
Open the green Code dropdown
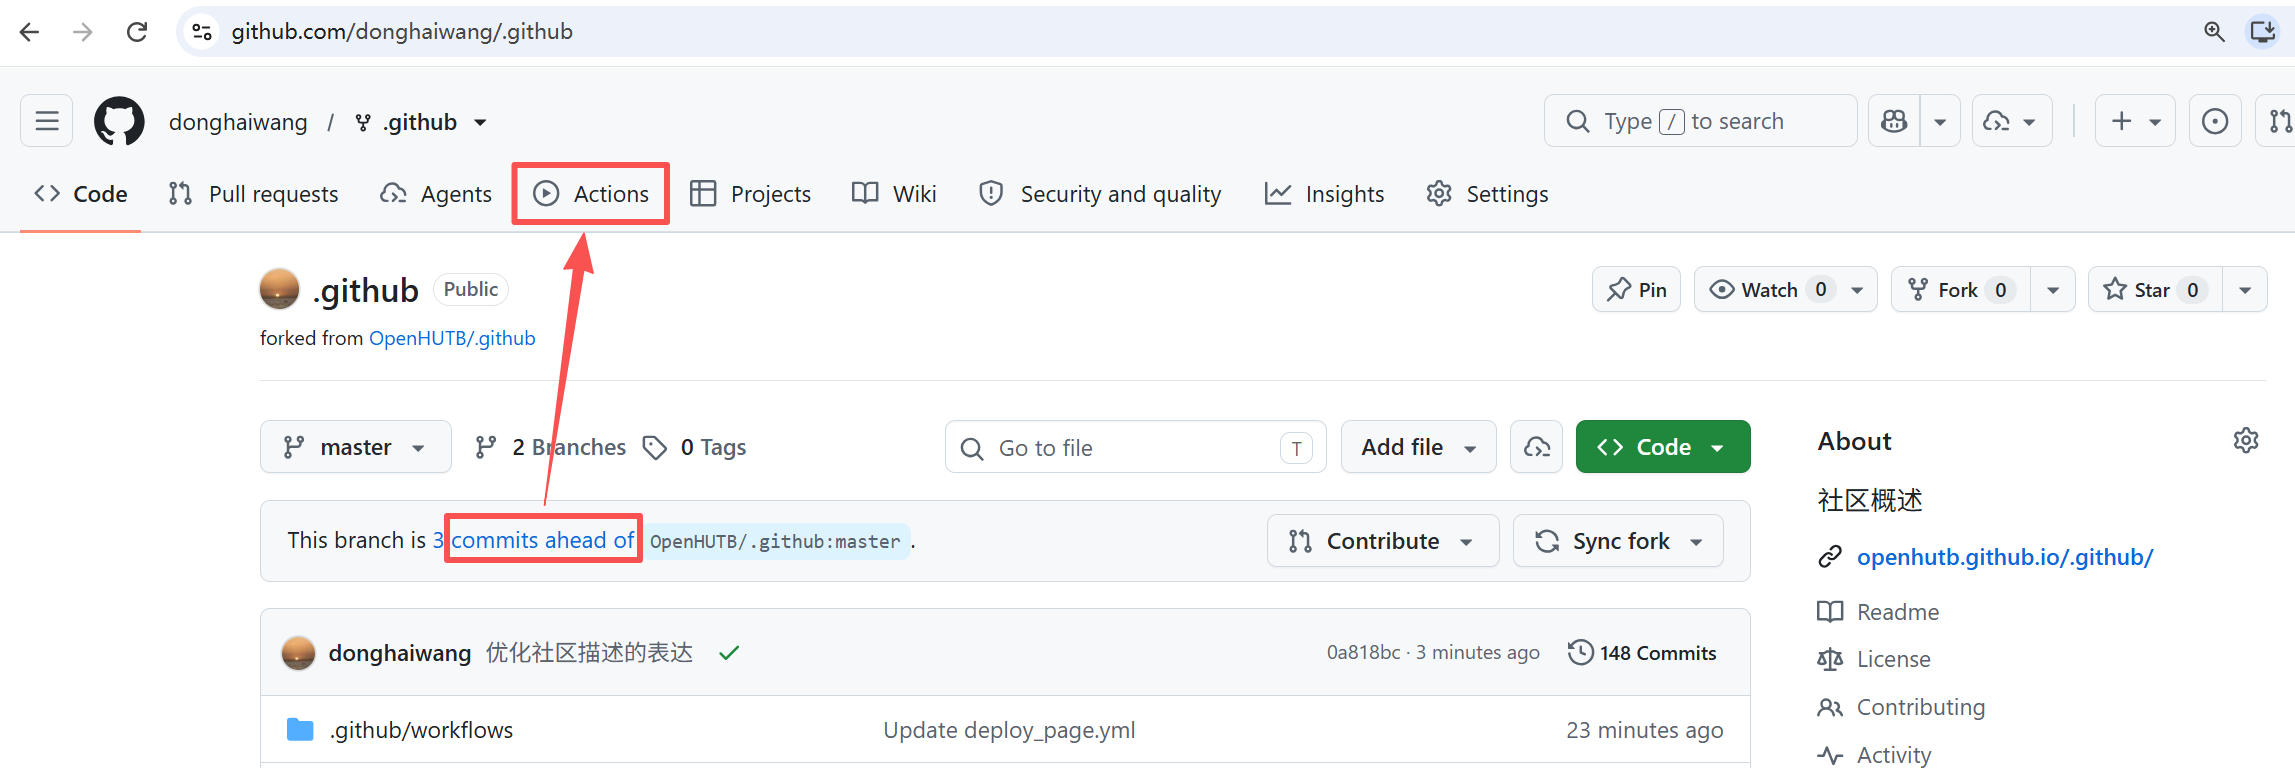(x=1663, y=447)
